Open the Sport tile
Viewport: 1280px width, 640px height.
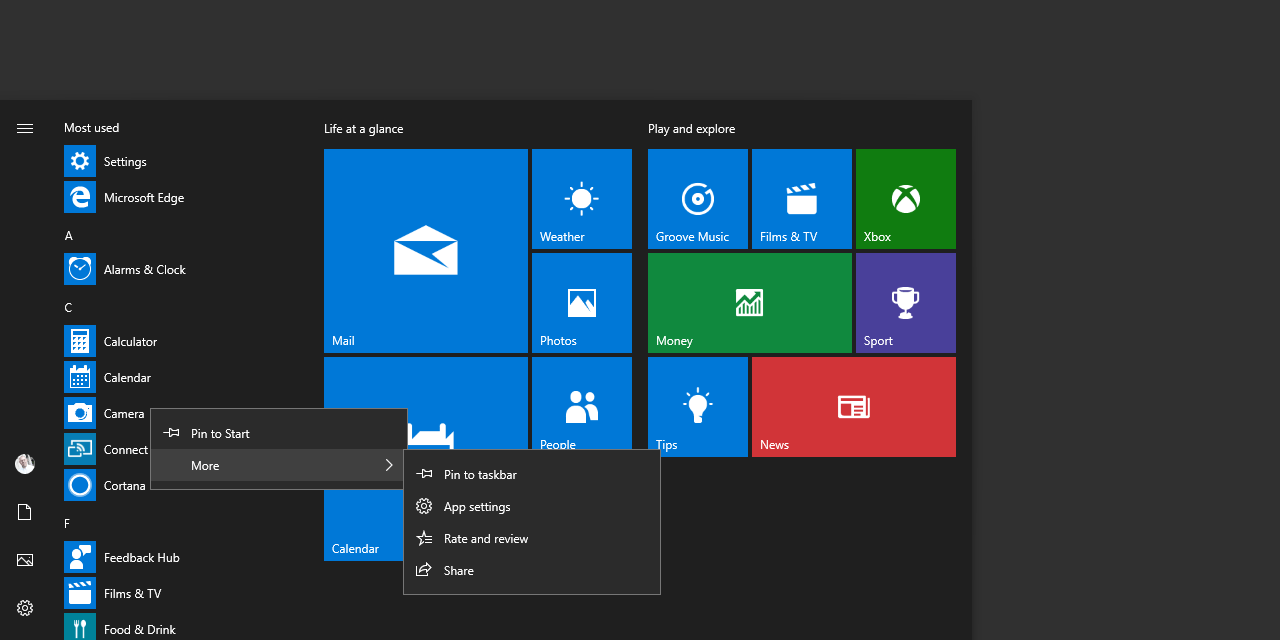click(905, 303)
